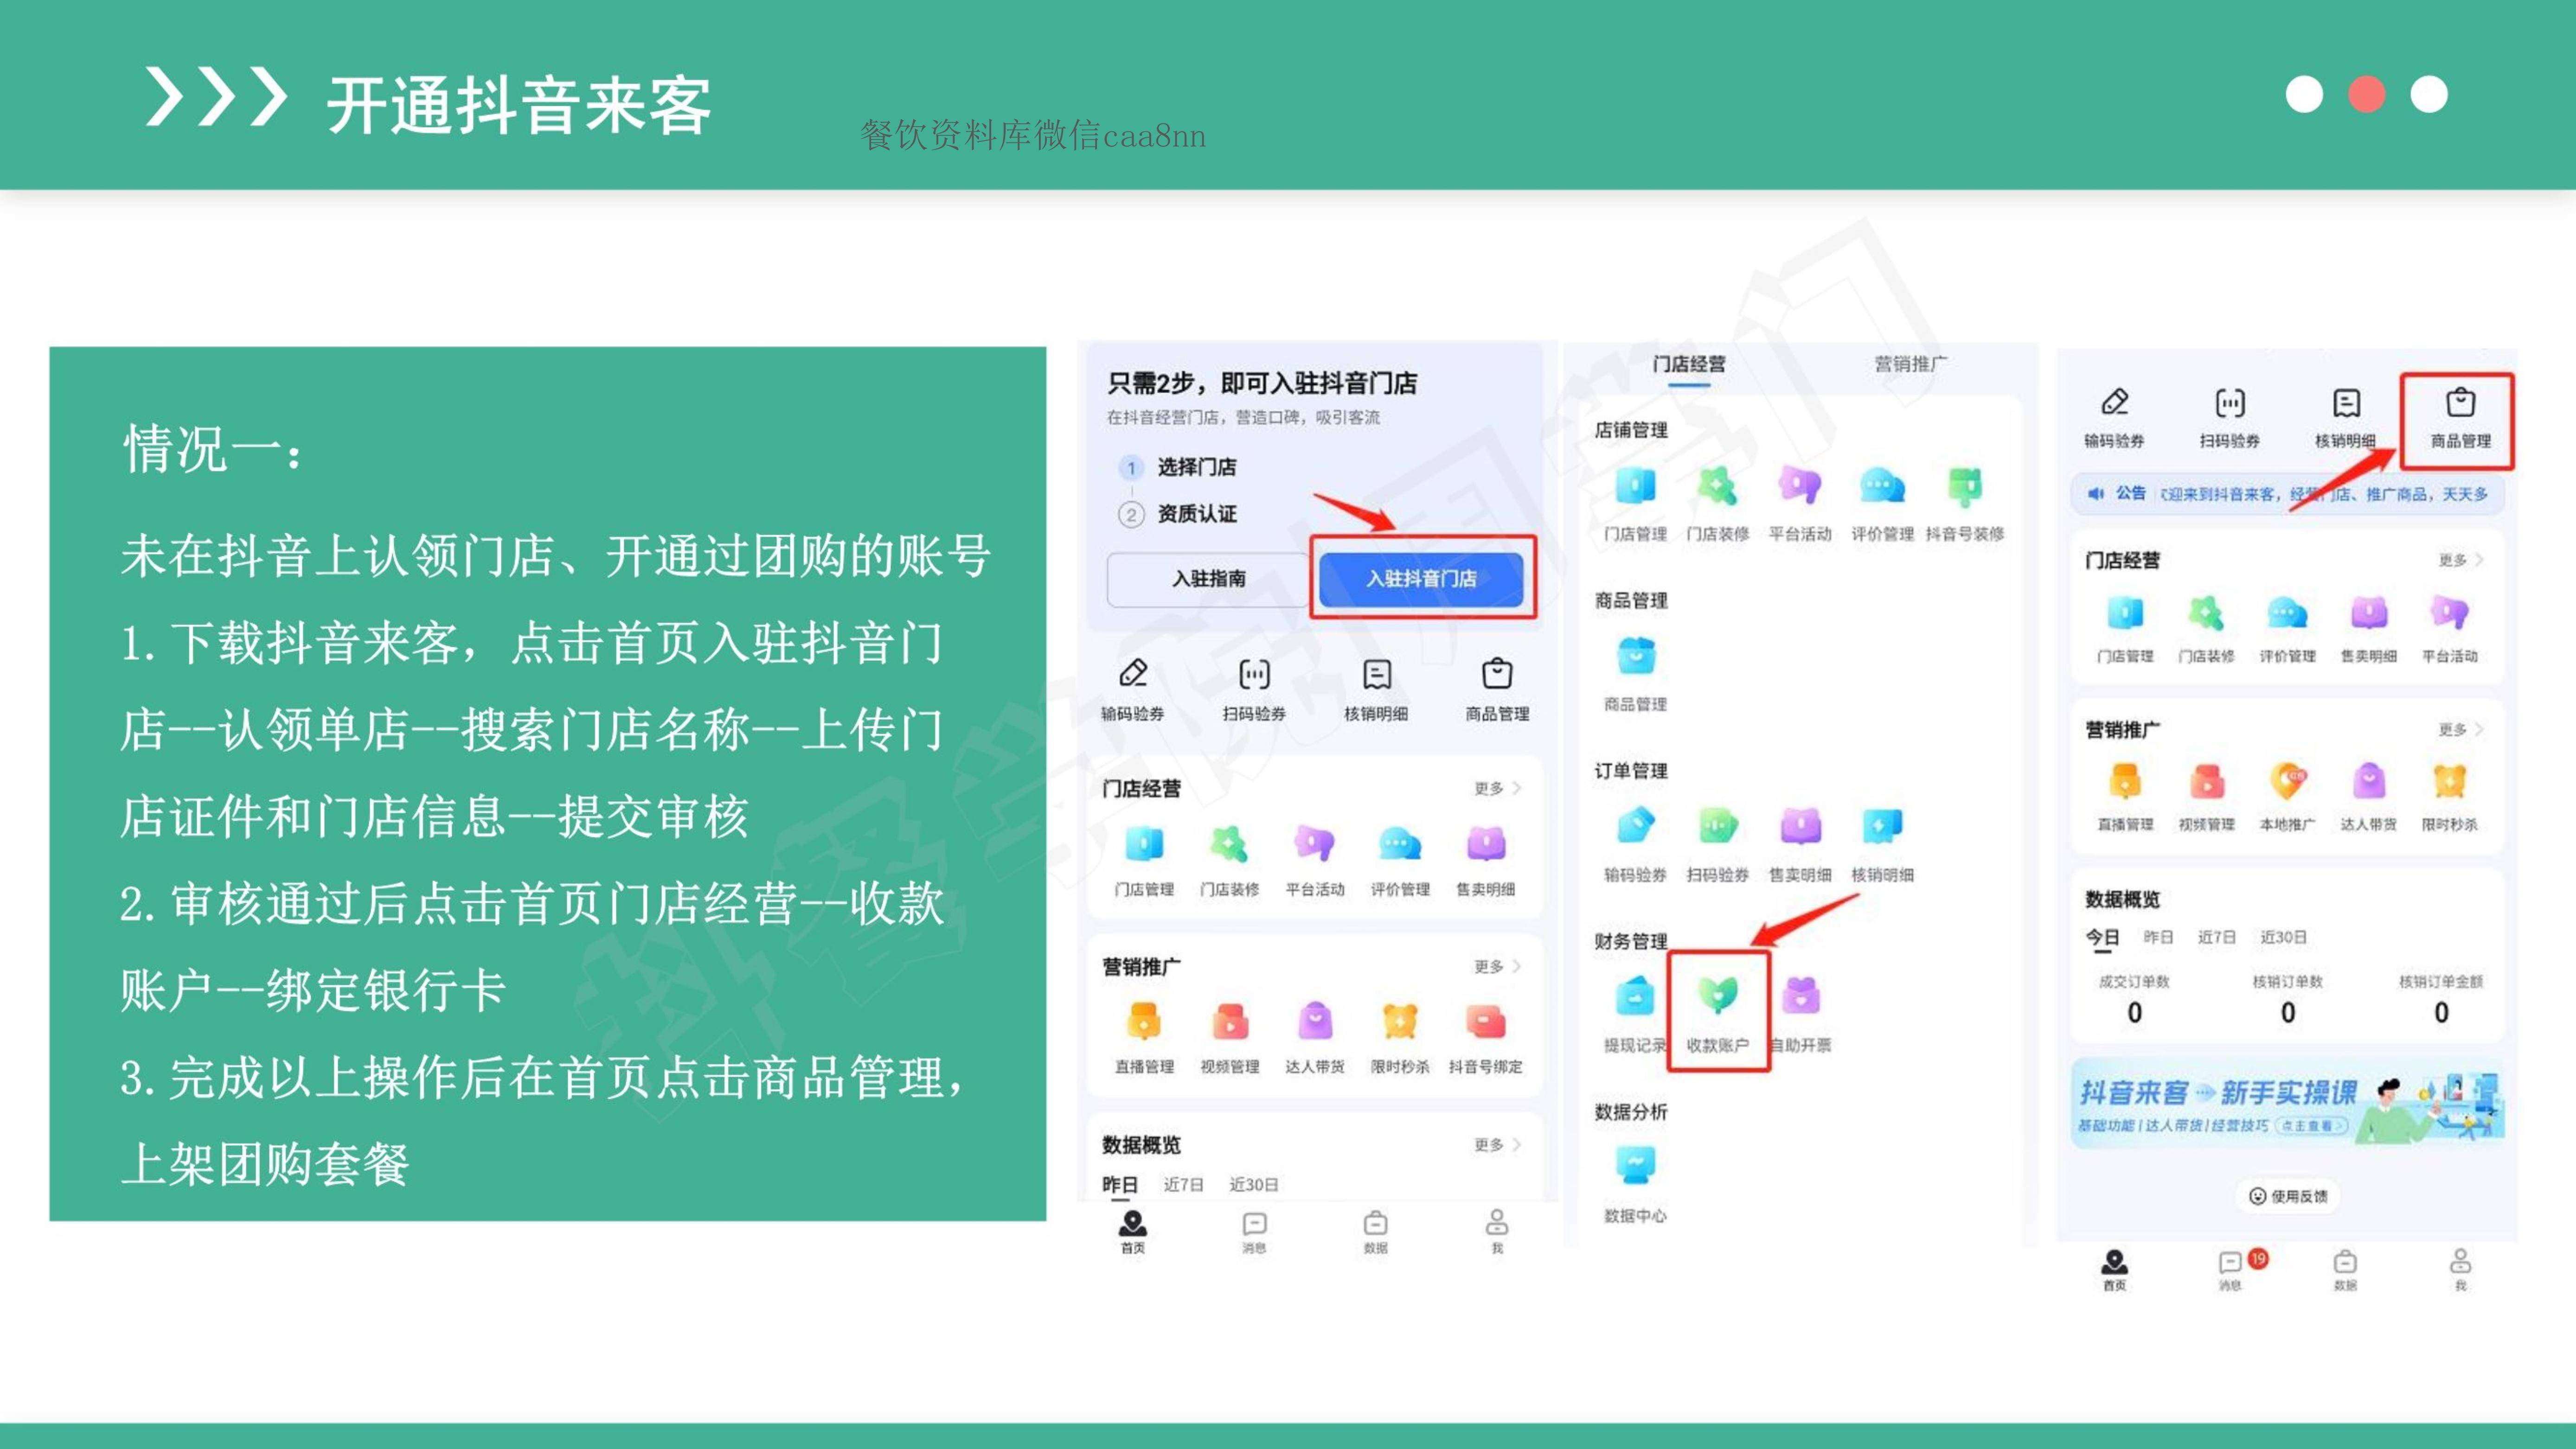Tap 扫码验券 icon in right phone's top row
This screenshot has width=2576, height=1449.
pos(2230,402)
